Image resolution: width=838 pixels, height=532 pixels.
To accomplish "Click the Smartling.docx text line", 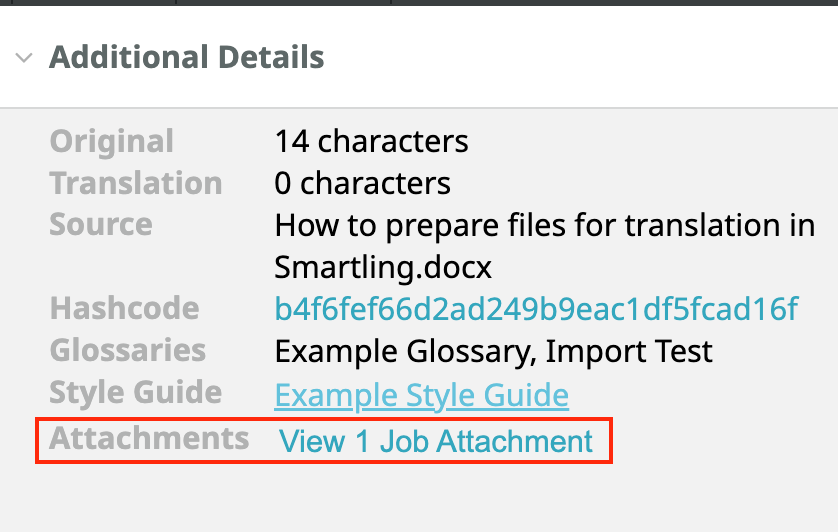I will [383, 267].
